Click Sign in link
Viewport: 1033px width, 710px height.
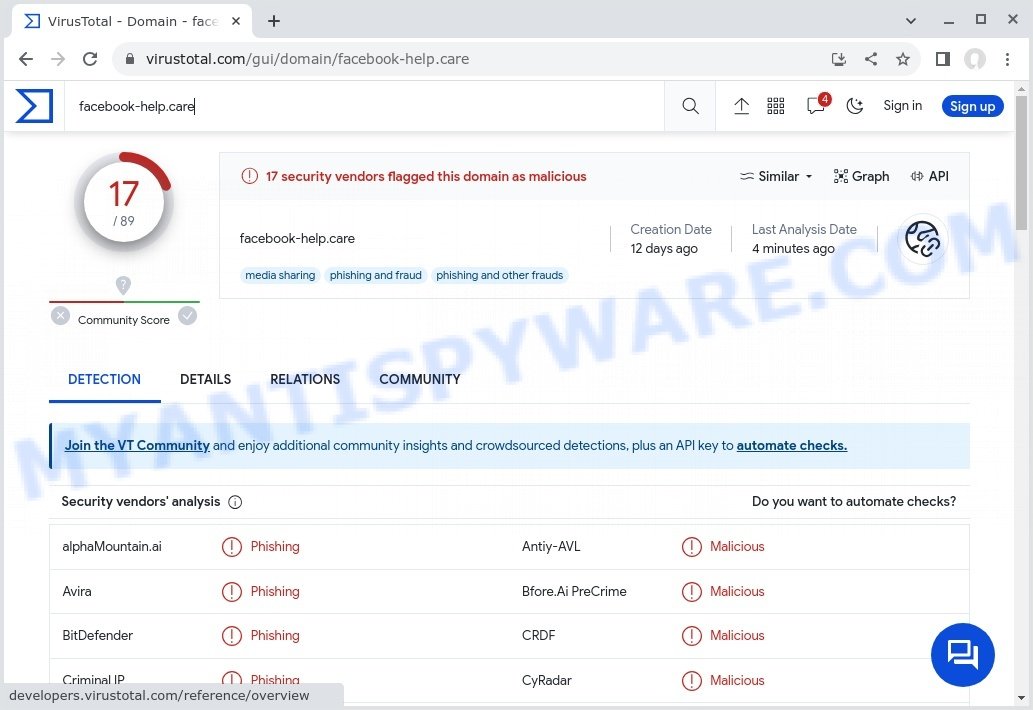pyautogui.click(x=902, y=105)
